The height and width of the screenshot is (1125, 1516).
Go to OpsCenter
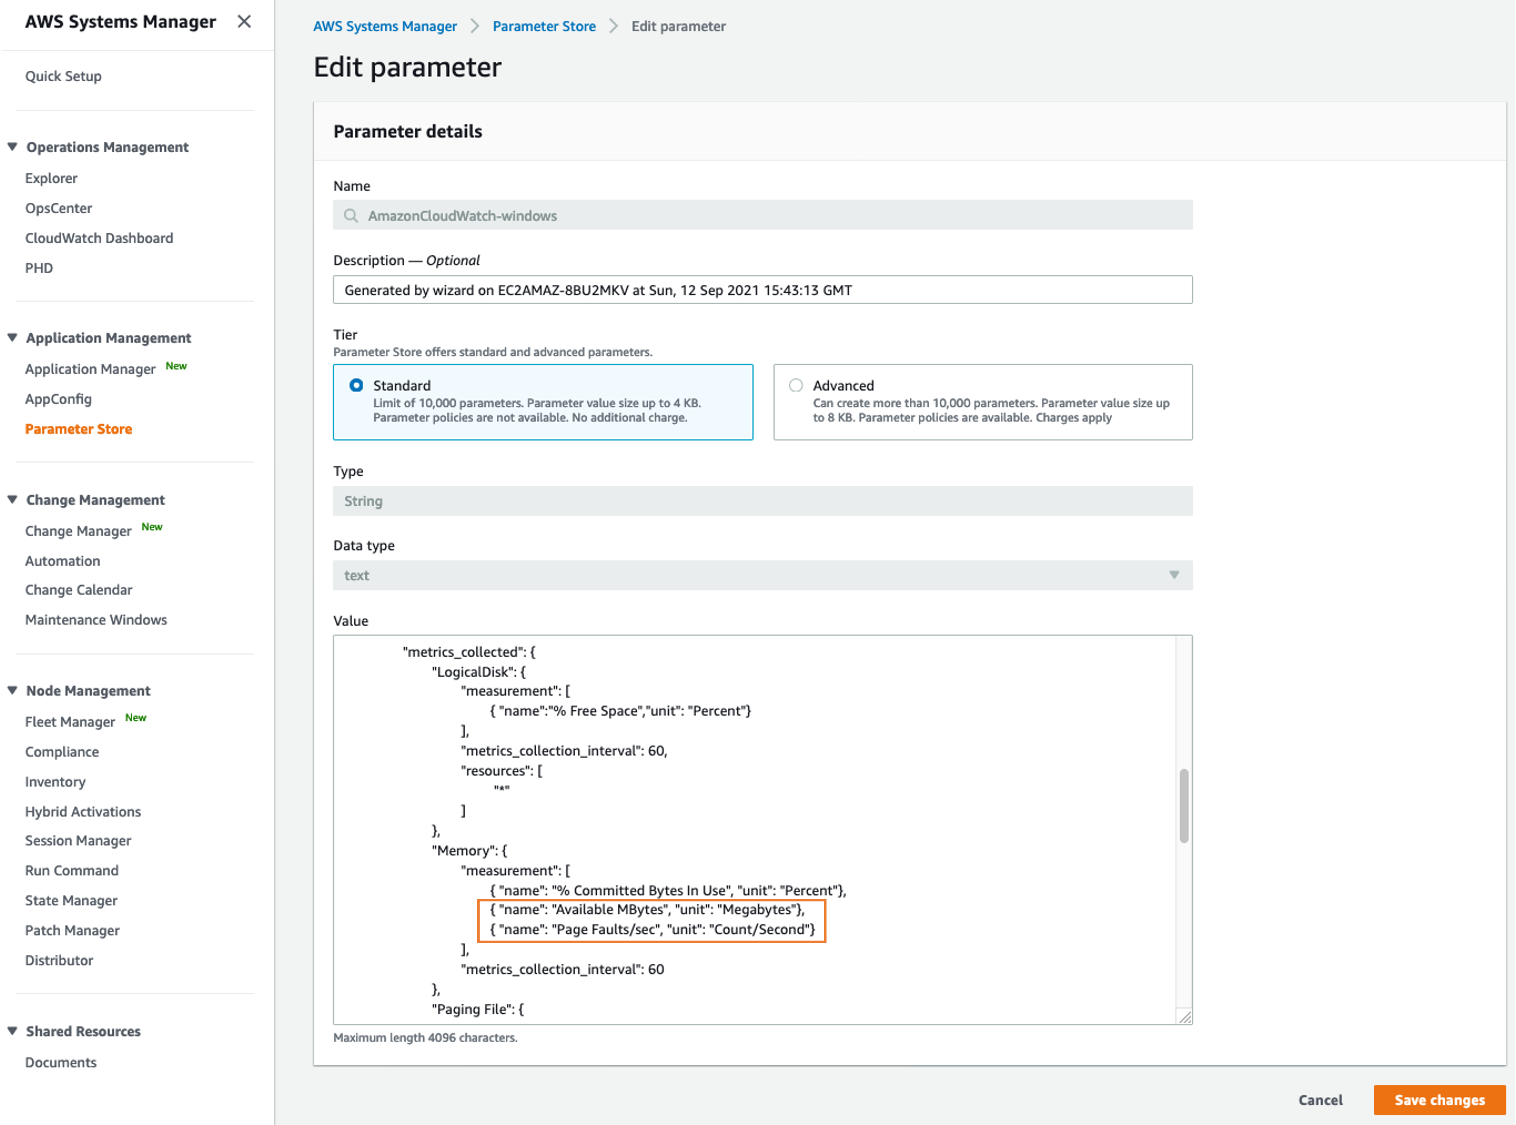(x=59, y=208)
